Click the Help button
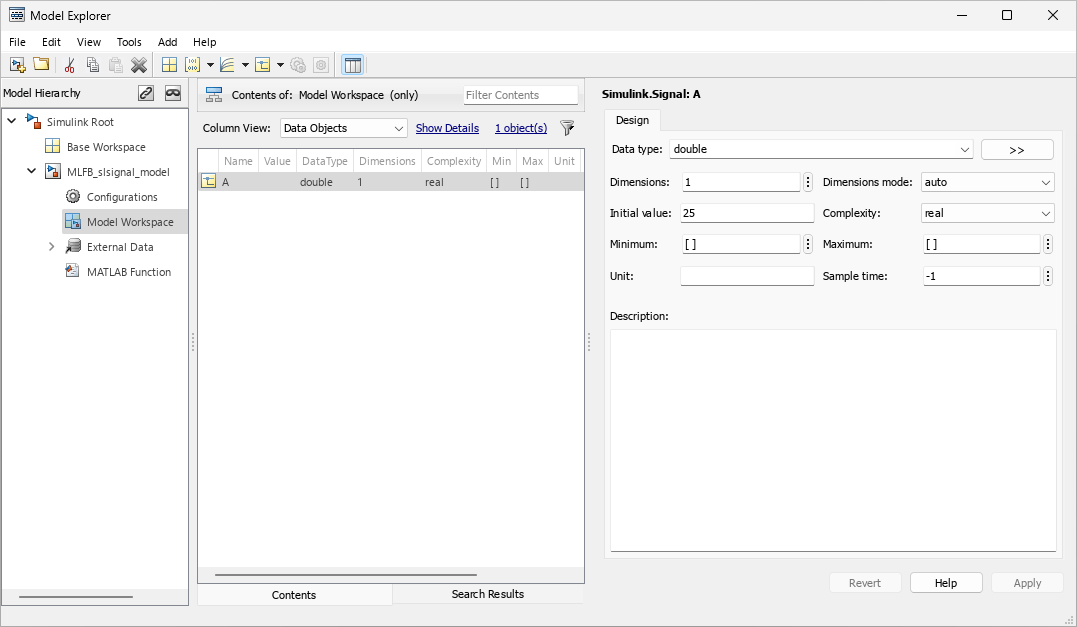The width and height of the screenshot is (1077, 627). tap(945, 583)
